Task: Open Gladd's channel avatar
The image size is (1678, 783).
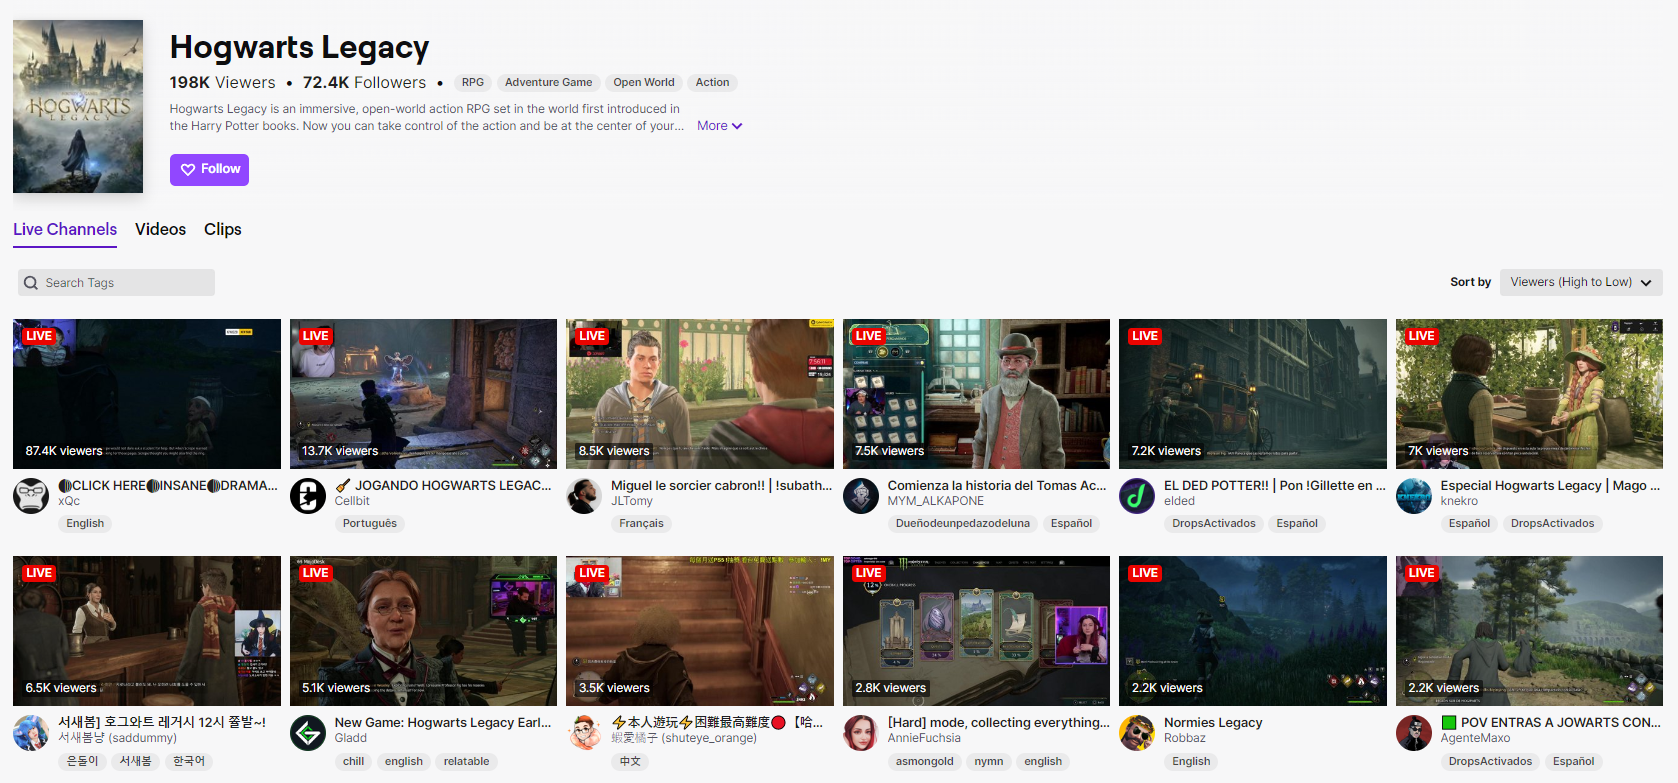Action: click(308, 732)
